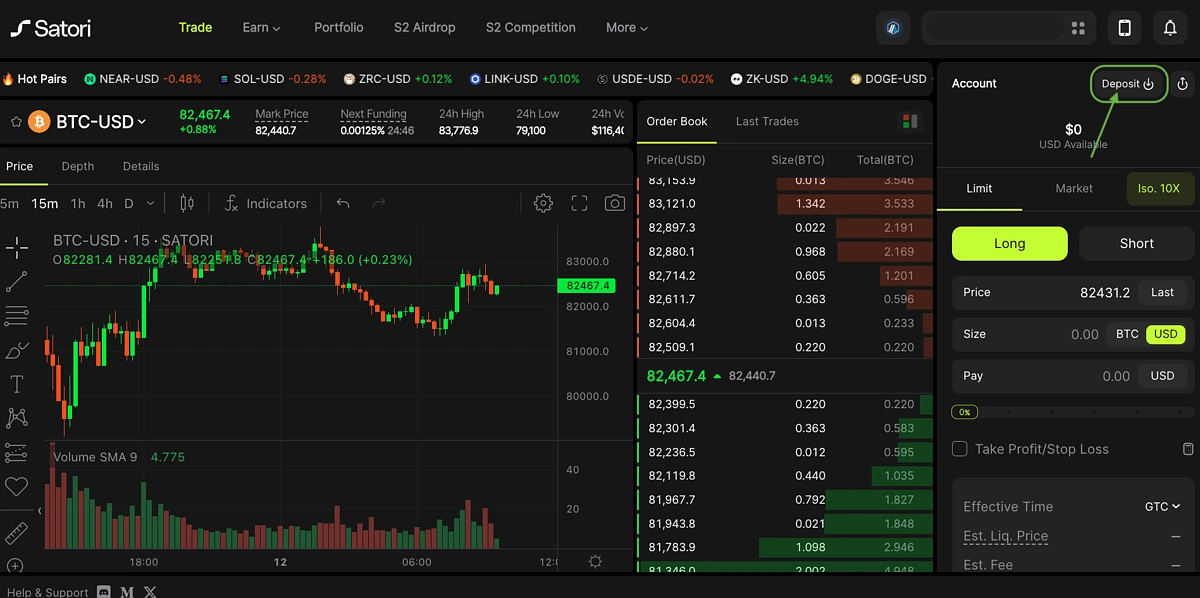
Task: Select the ruler measure tool
Action: [16, 532]
